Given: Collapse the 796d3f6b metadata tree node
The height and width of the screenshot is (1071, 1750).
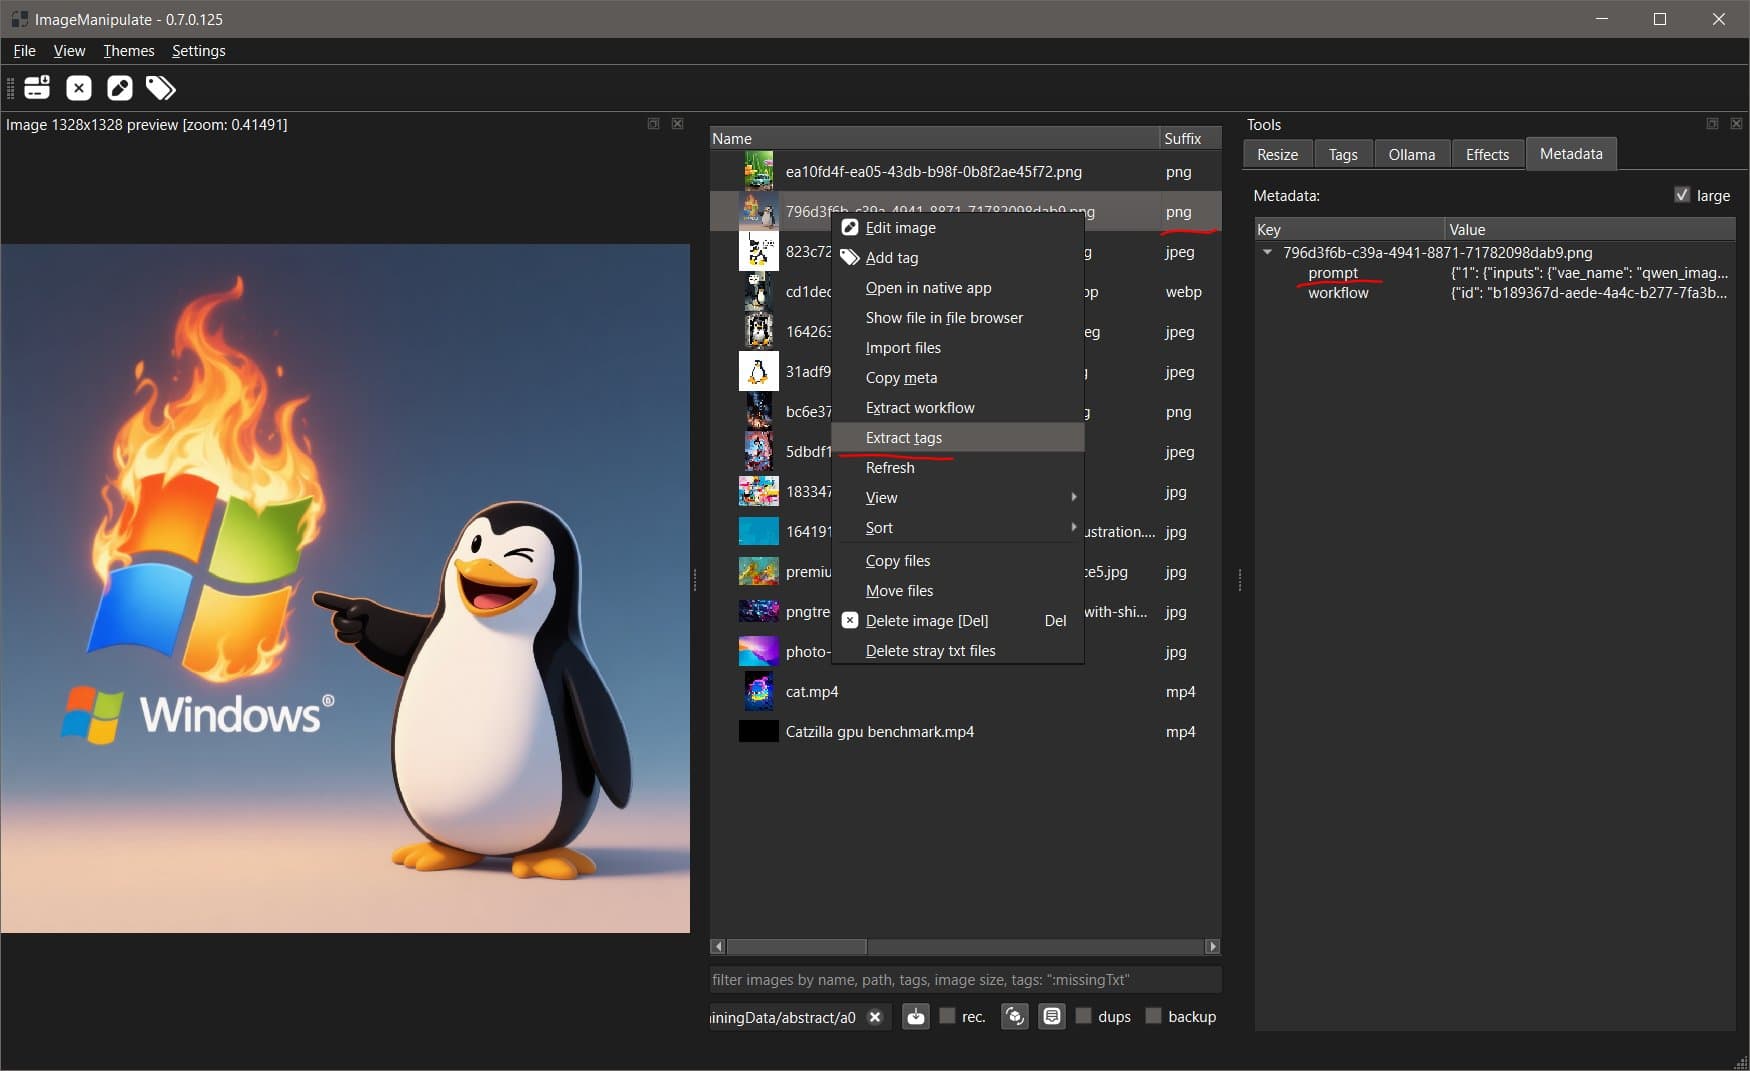Looking at the screenshot, I should click(1268, 252).
